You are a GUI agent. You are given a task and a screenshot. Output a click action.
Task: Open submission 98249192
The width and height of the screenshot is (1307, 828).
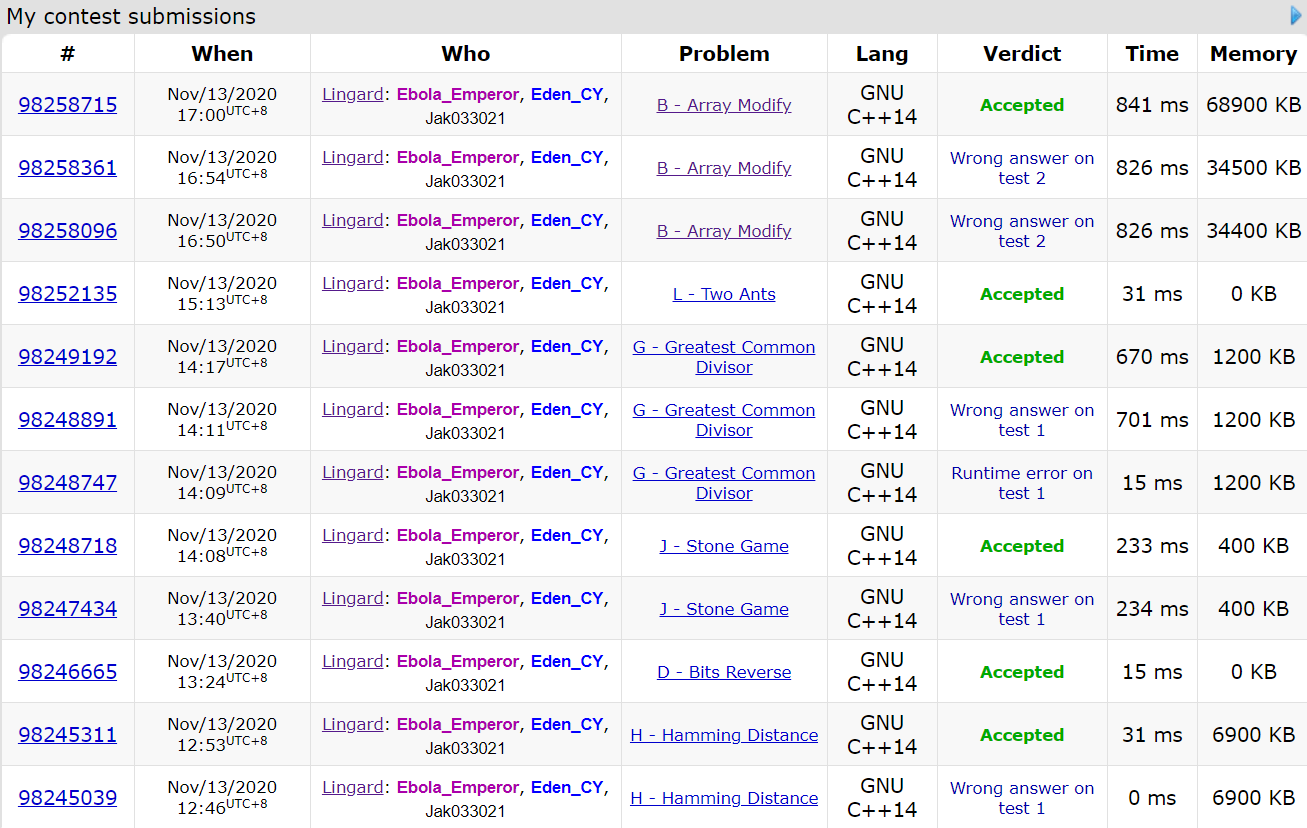click(x=67, y=357)
